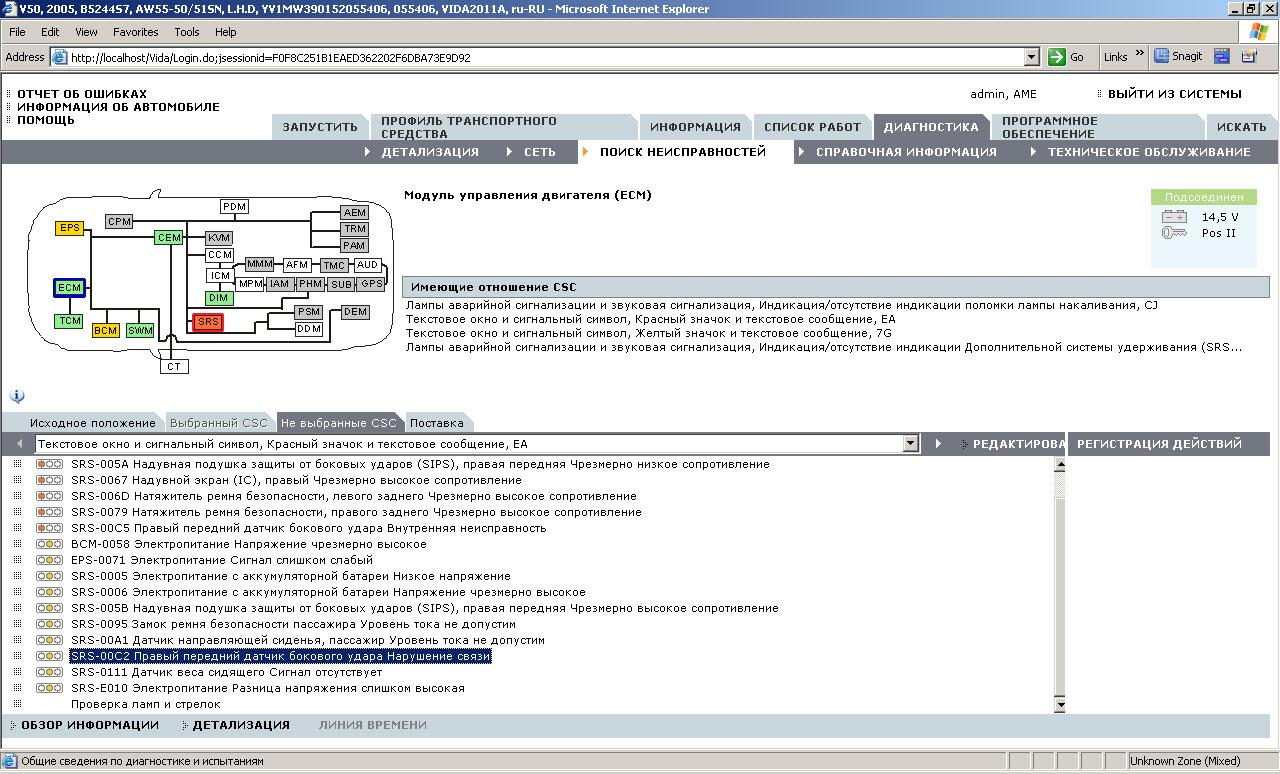Viewport: 1280px width, 774px height.
Task: Click the yellow status lights for EPS-0071
Action: click(49, 560)
